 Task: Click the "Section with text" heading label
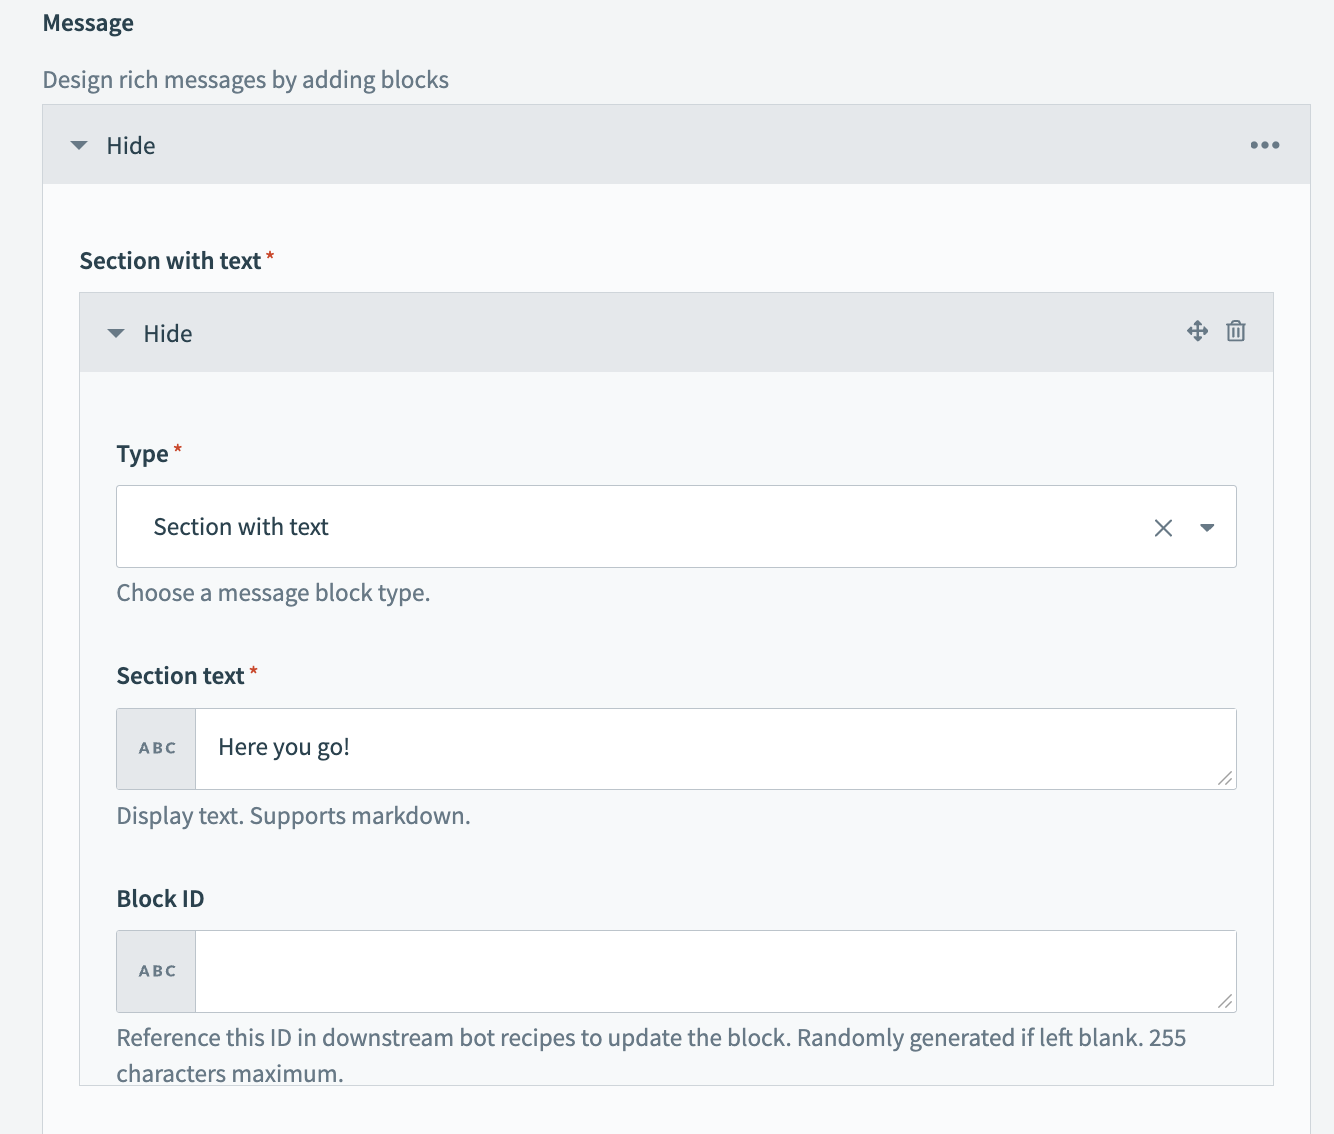170,261
